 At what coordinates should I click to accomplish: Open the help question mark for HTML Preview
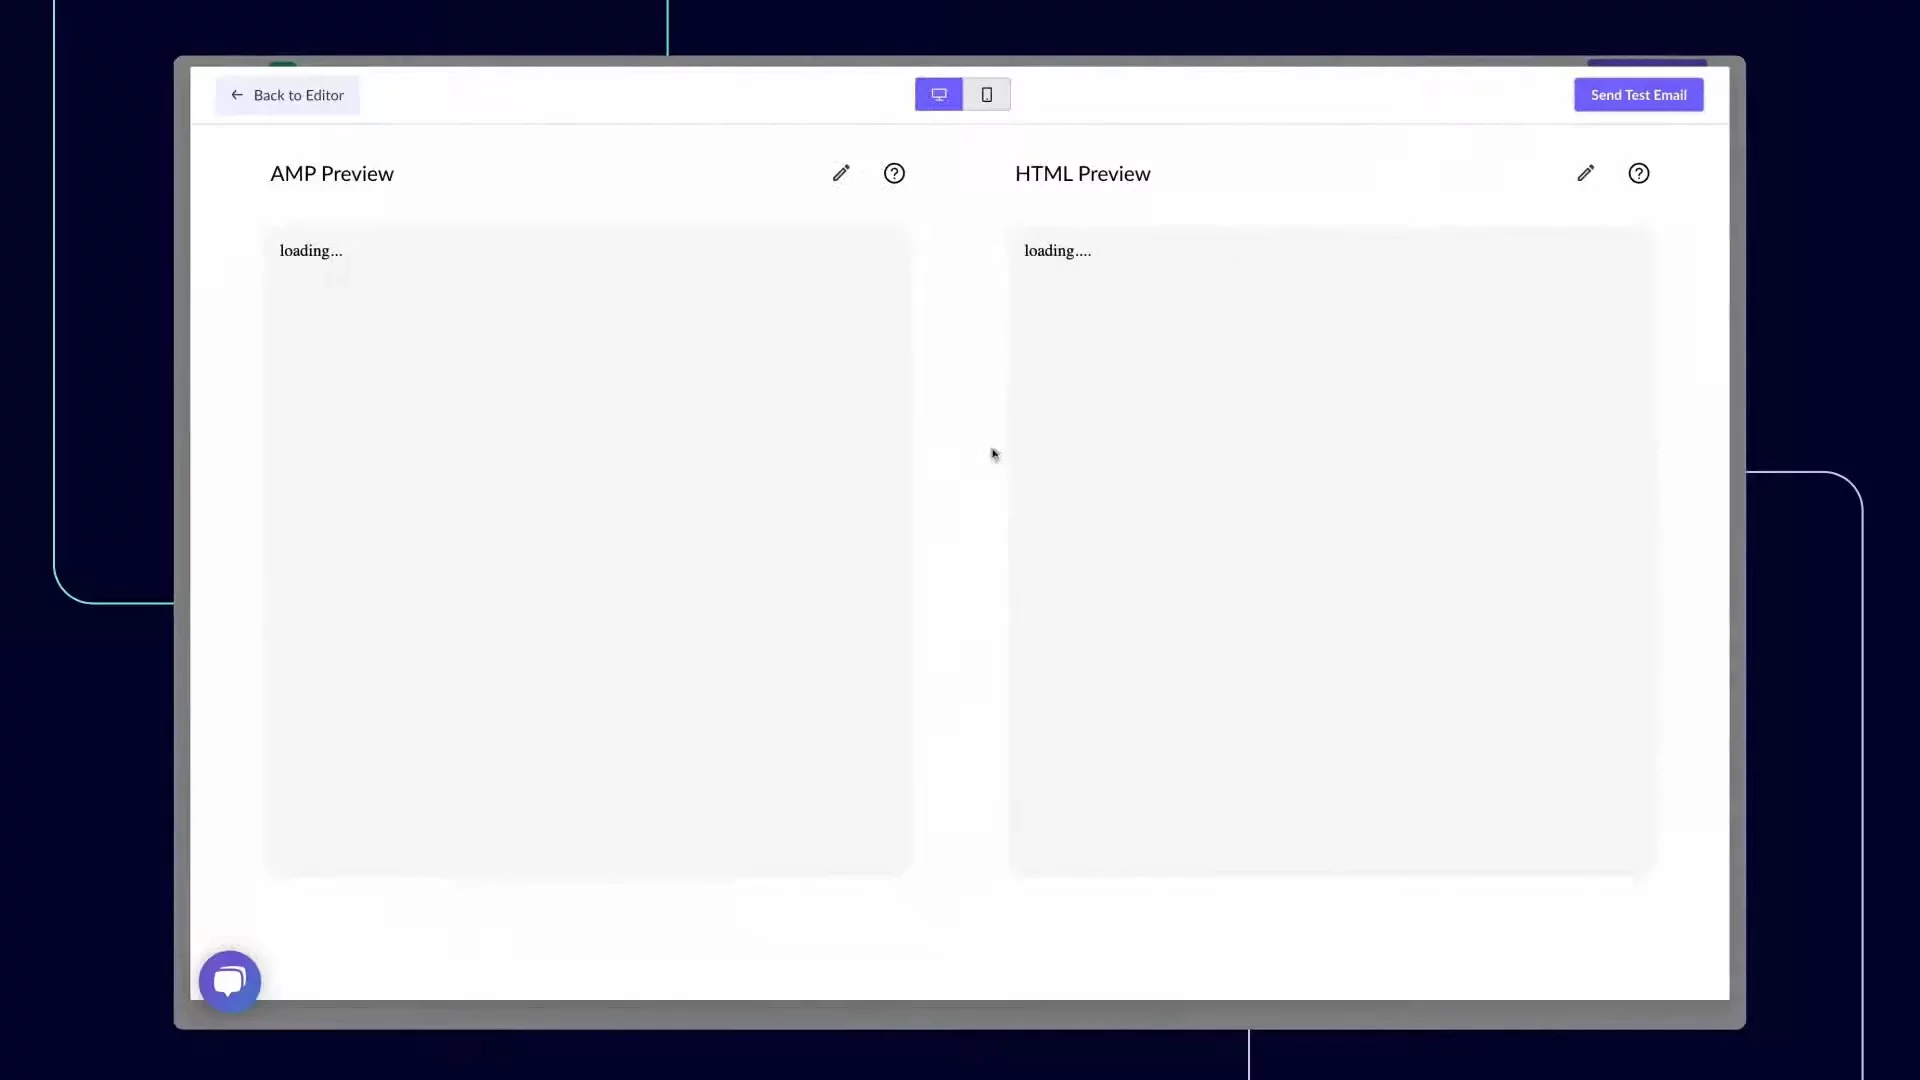1638,173
